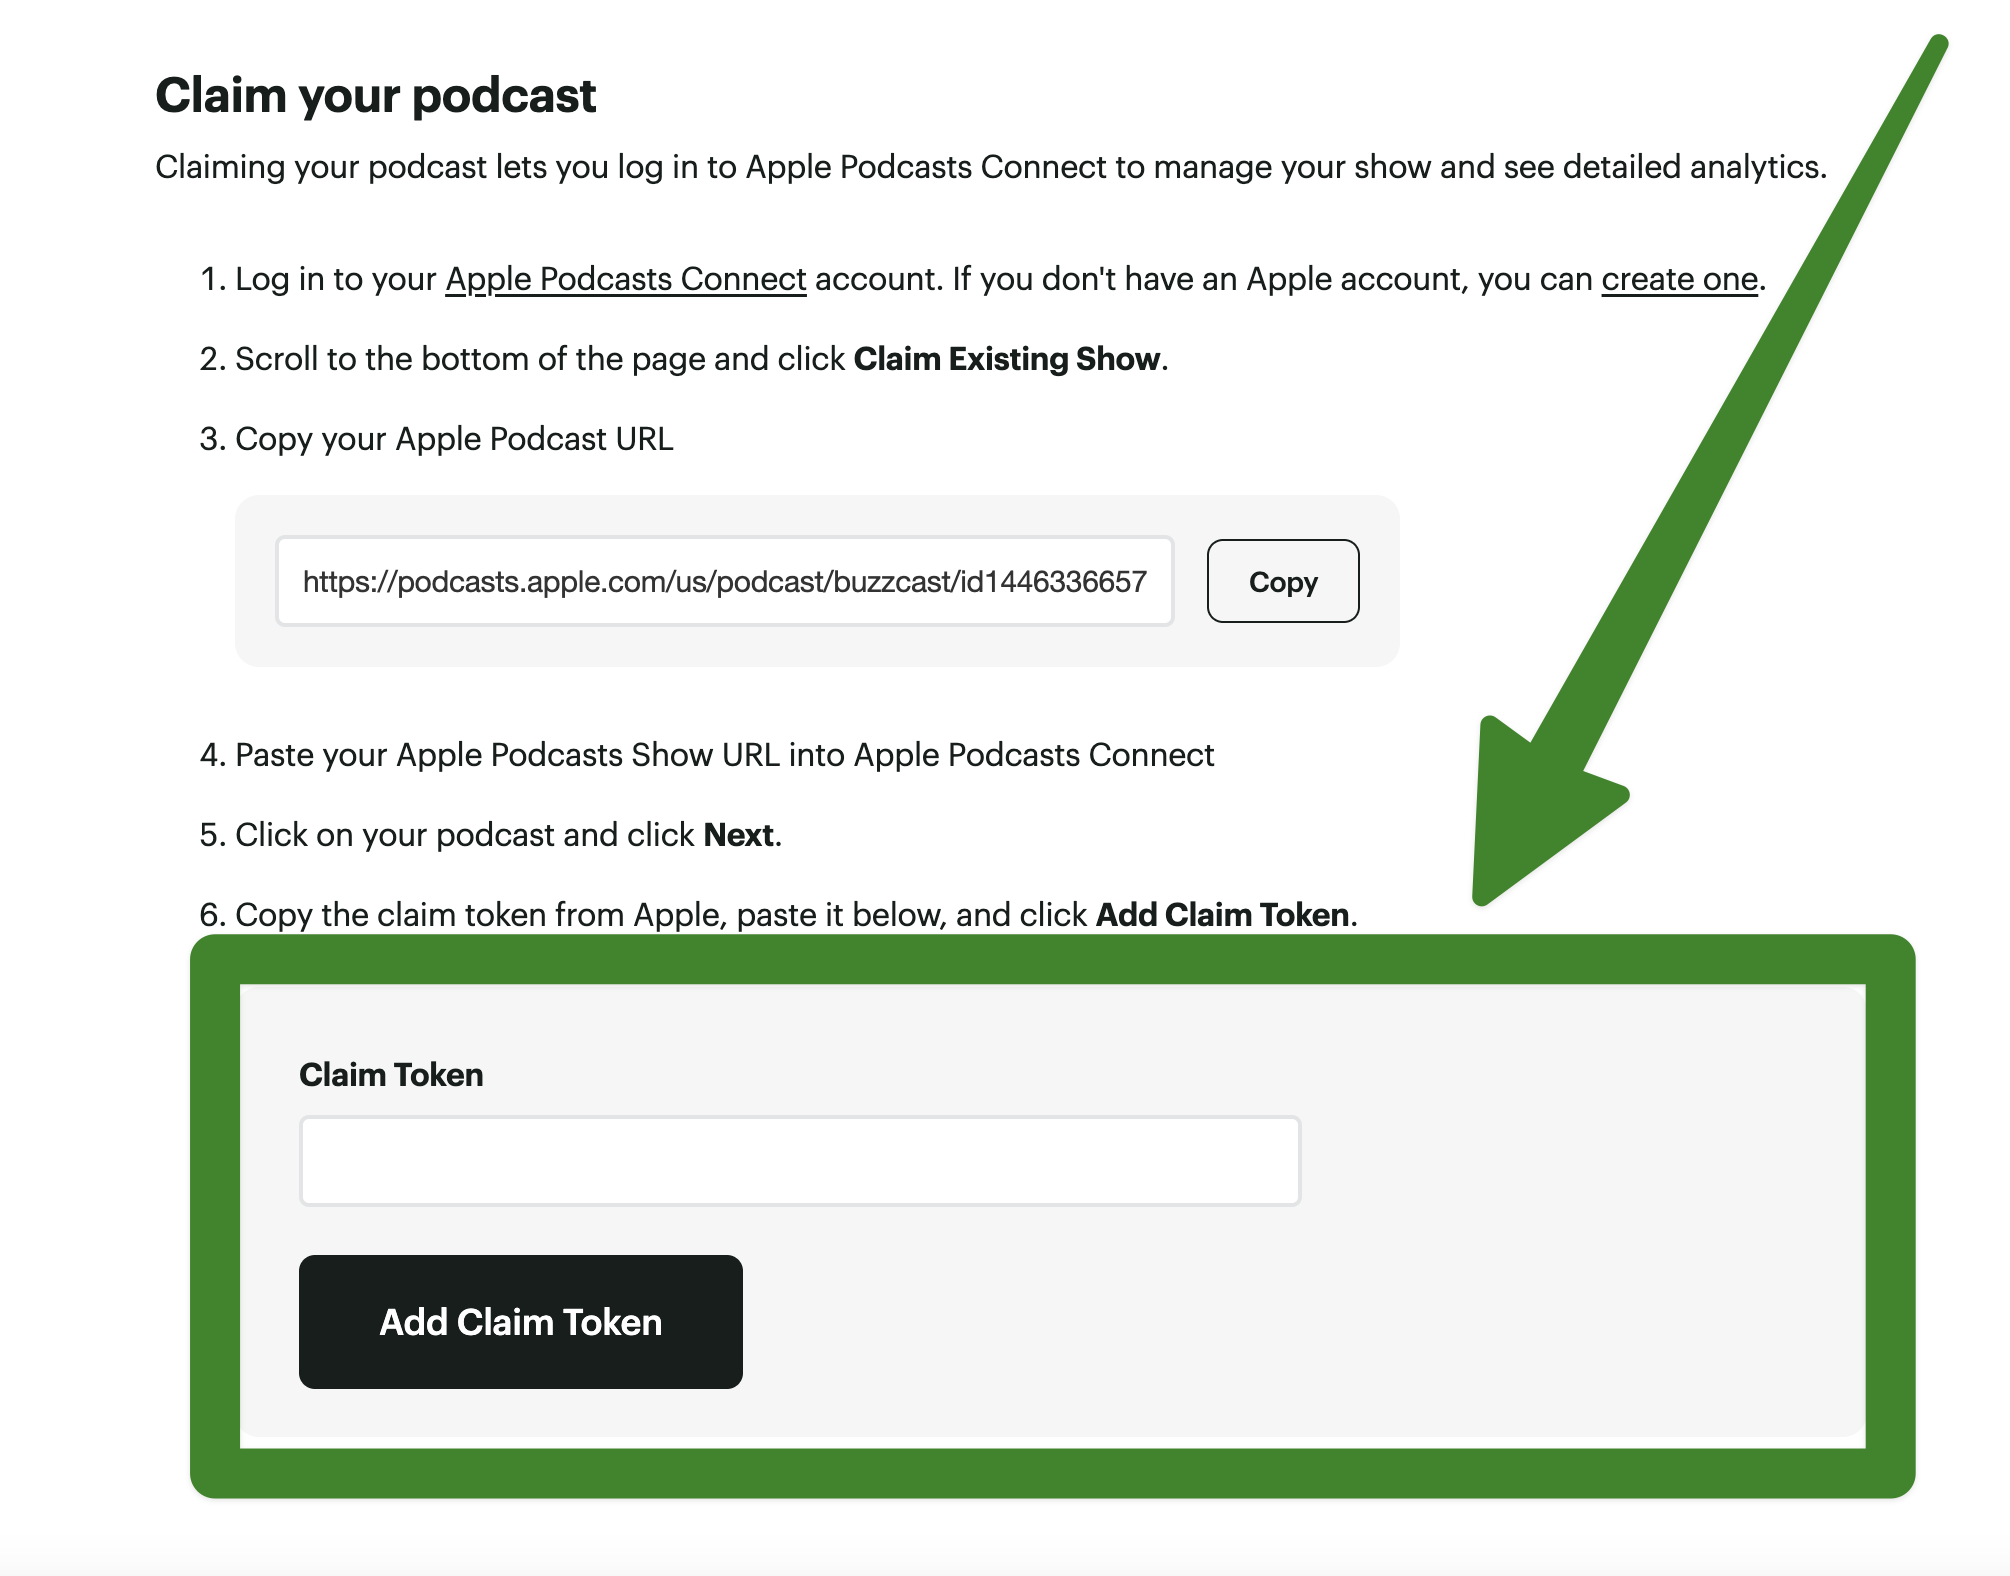
Task: Copy the Apple Podcast URL
Action: coord(1283,581)
